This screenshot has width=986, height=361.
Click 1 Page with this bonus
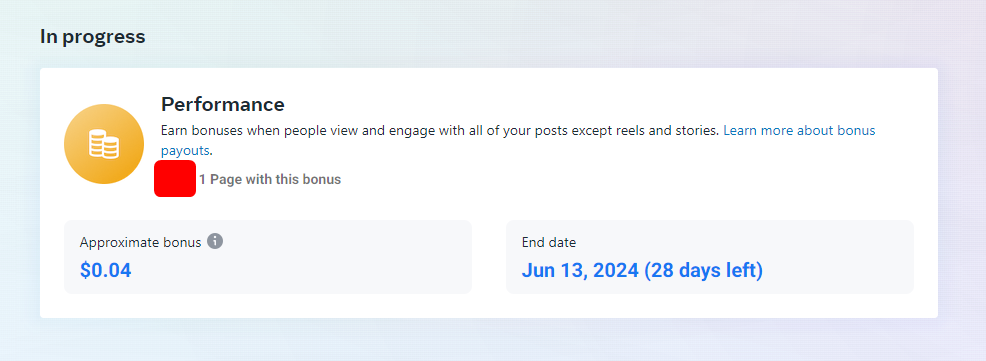[270, 179]
